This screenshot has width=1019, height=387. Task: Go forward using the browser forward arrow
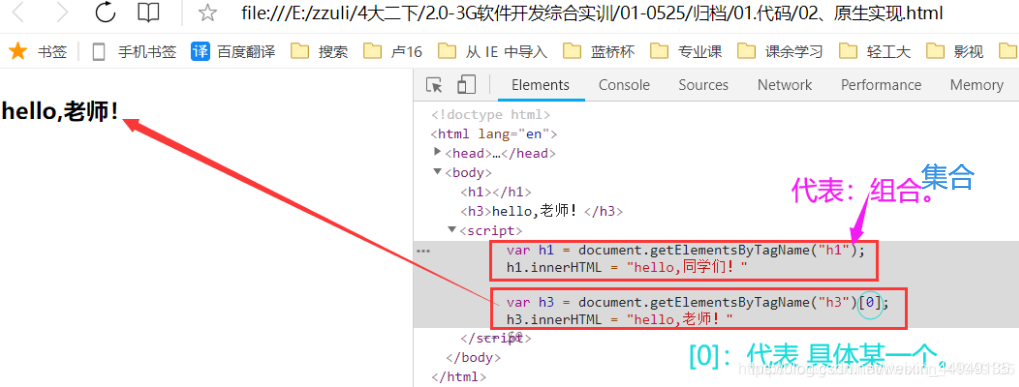click(62, 12)
